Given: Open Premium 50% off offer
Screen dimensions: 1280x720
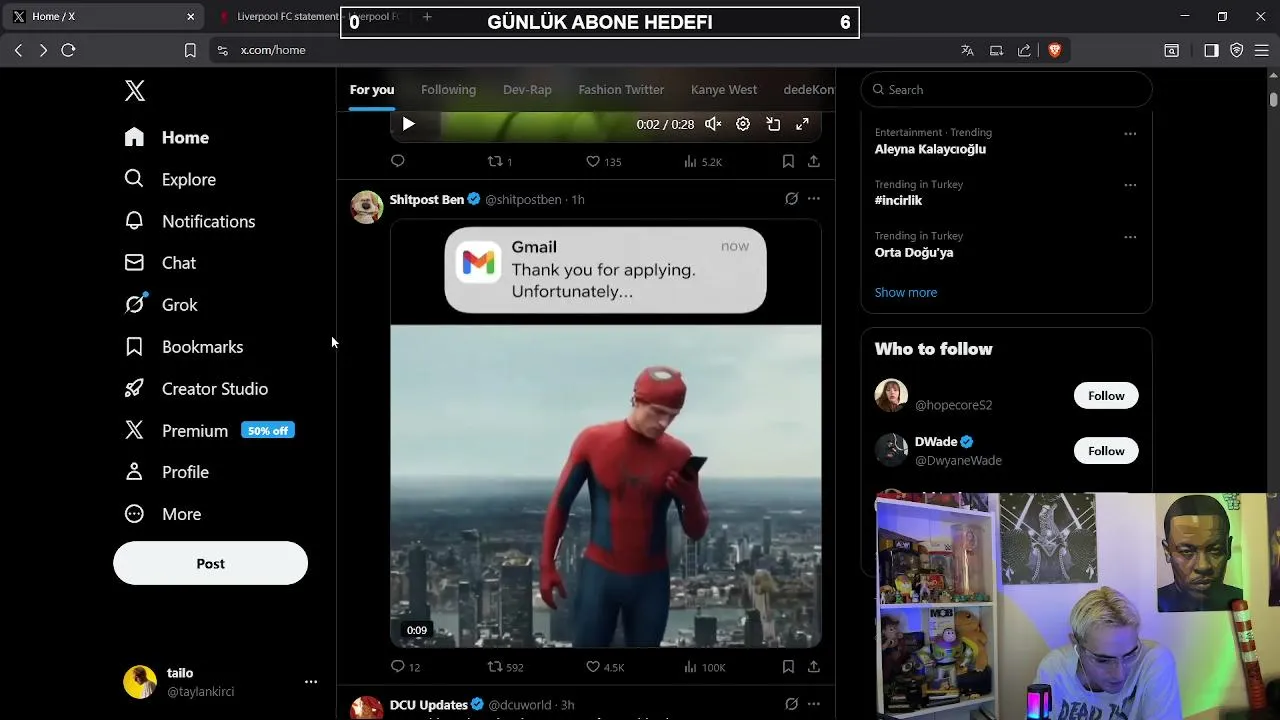Looking at the screenshot, I should point(209,431).
